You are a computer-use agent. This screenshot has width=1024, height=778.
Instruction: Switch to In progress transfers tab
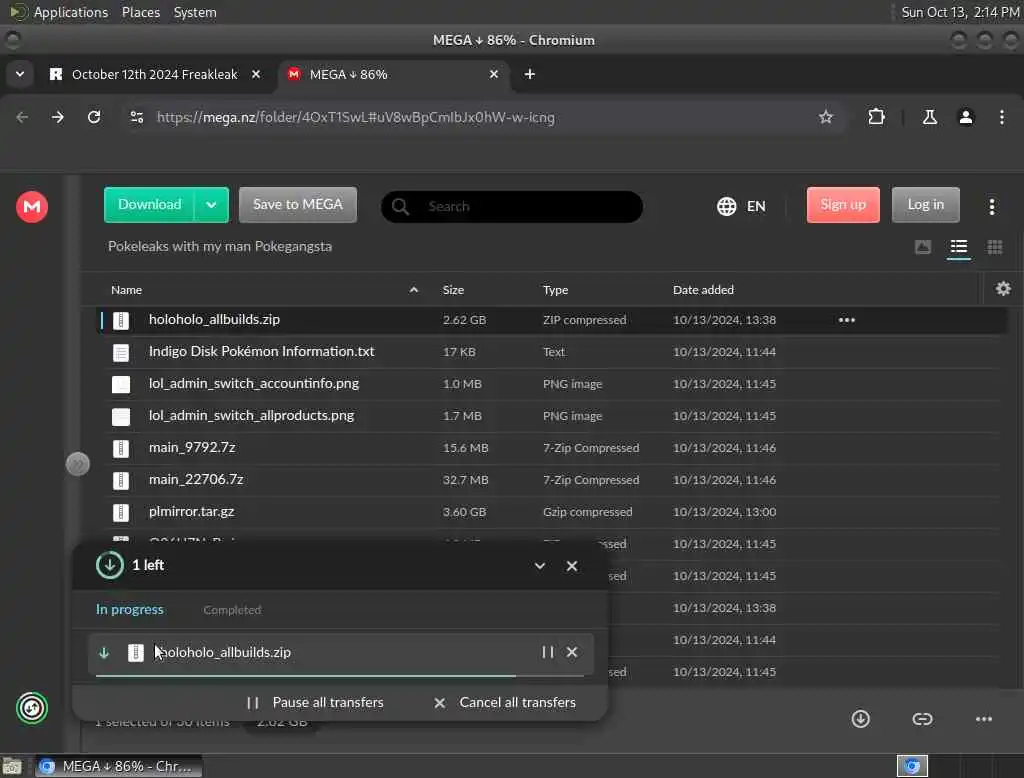(x=129, y=609)
